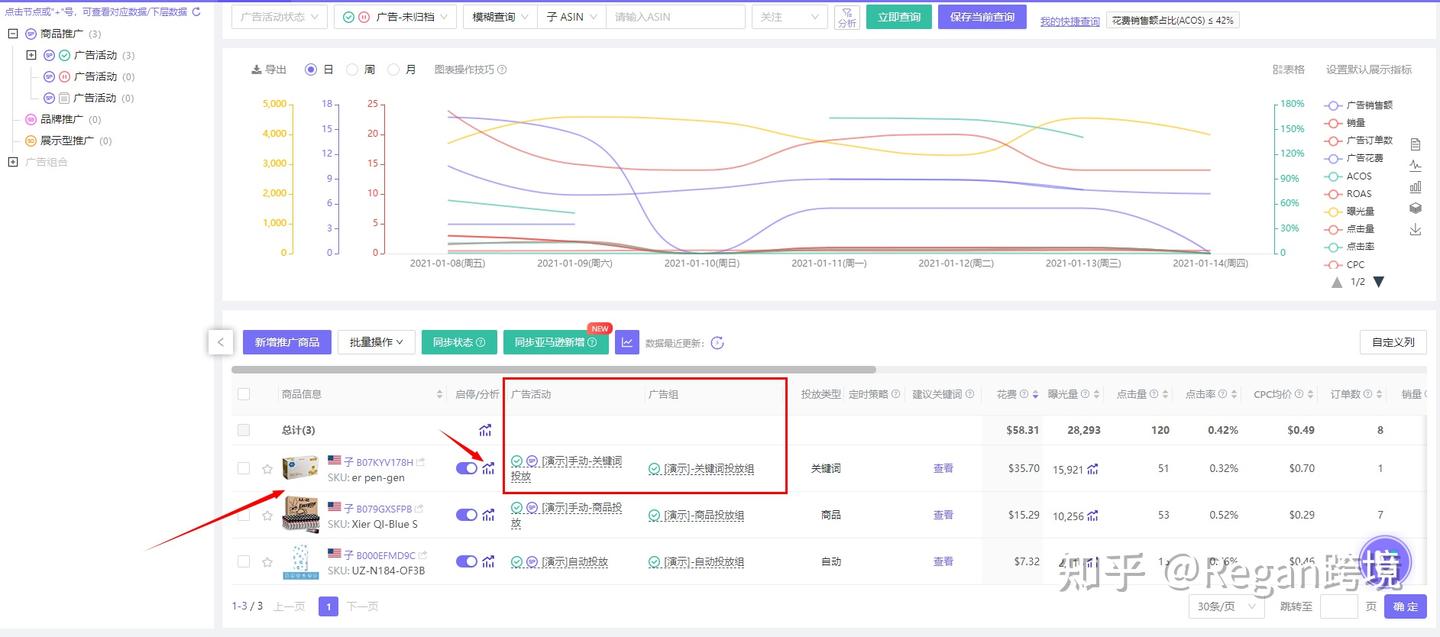This screenshot has height=637, width=1440.
Task: Favorite the B07KYV178H product
Action: pos(267,469)
